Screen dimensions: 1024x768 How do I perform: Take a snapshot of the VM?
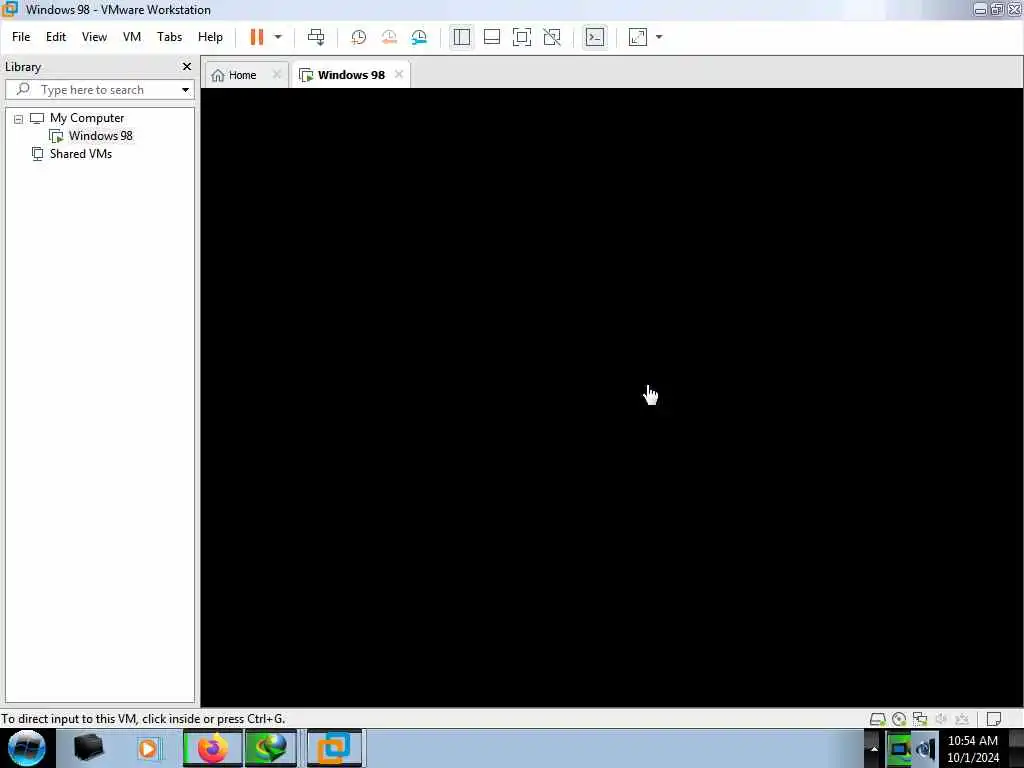tap(358, 37)
